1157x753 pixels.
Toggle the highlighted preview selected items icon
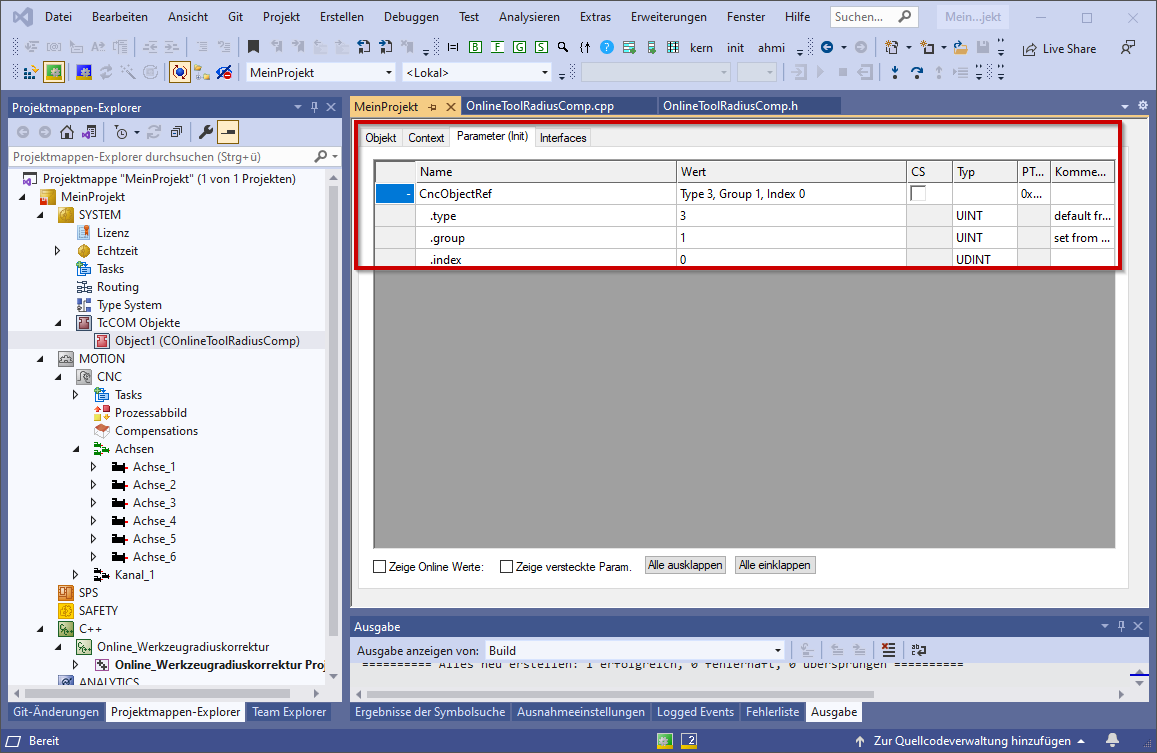(x=228, y=132)
